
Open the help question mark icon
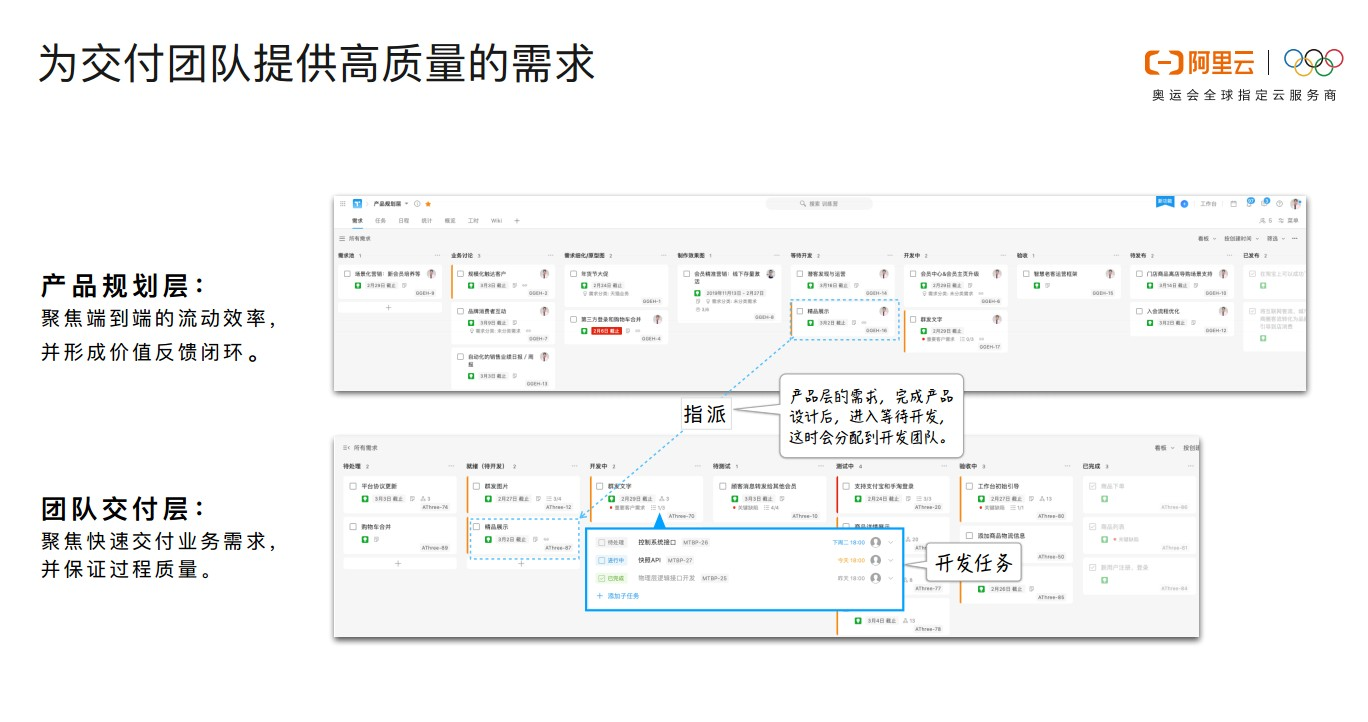coord(1280,203)
